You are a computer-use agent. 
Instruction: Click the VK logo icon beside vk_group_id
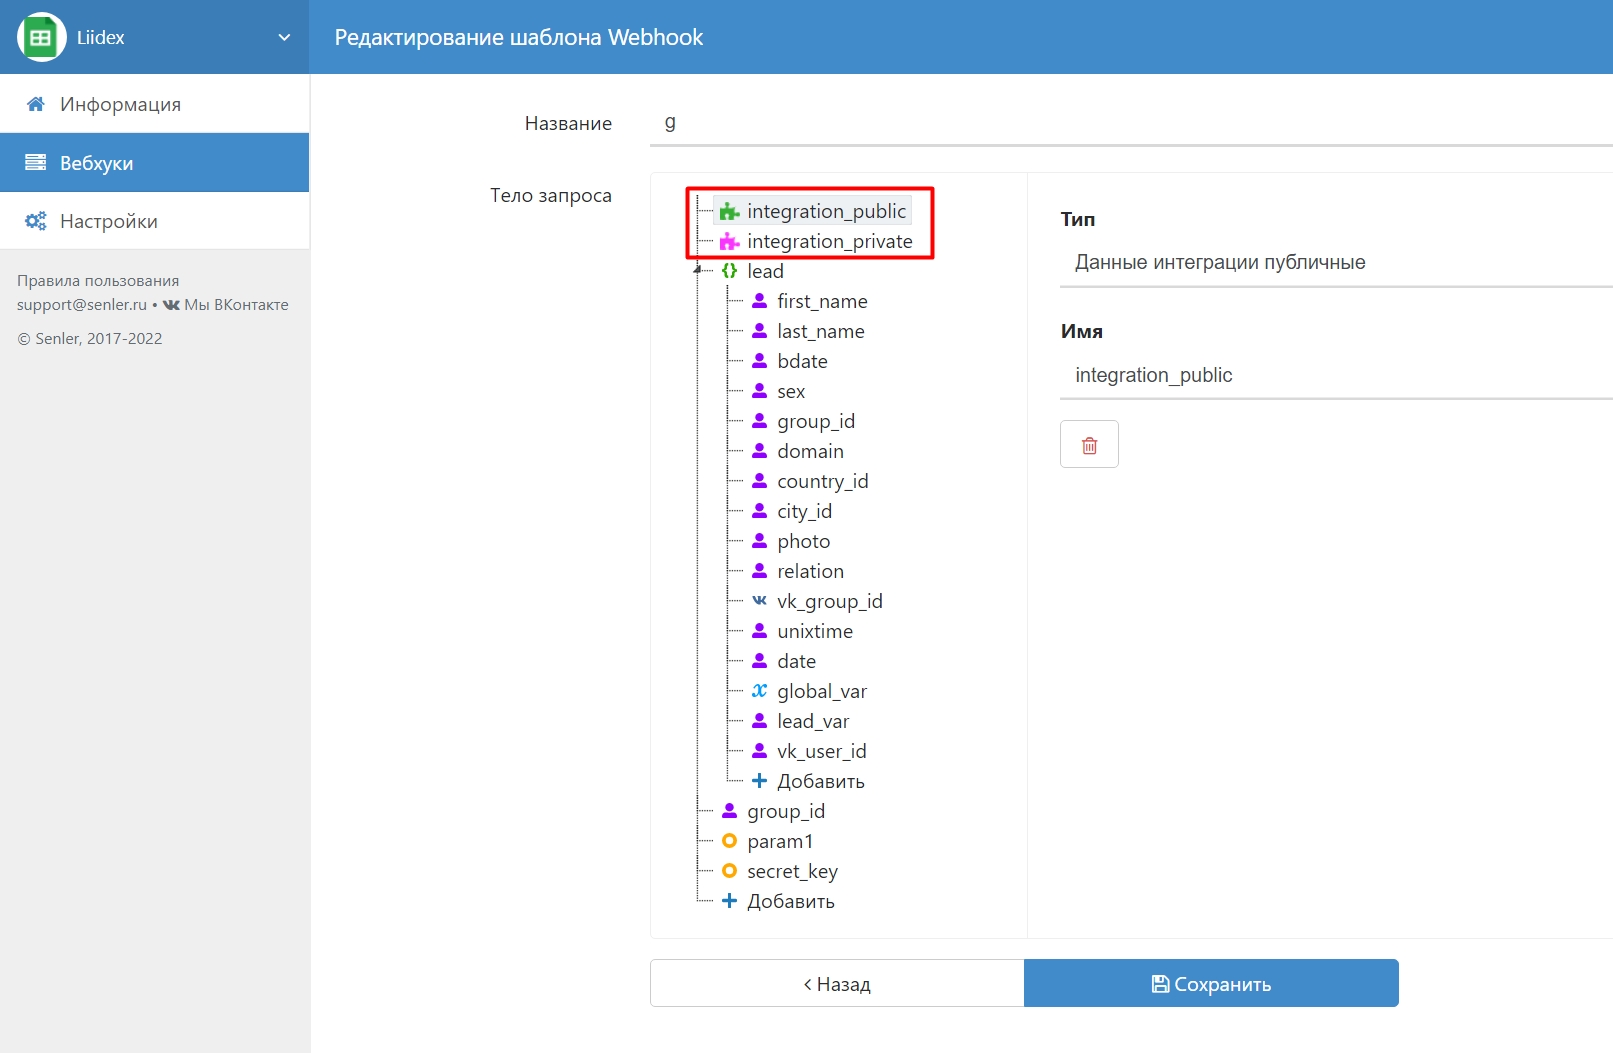759,601
